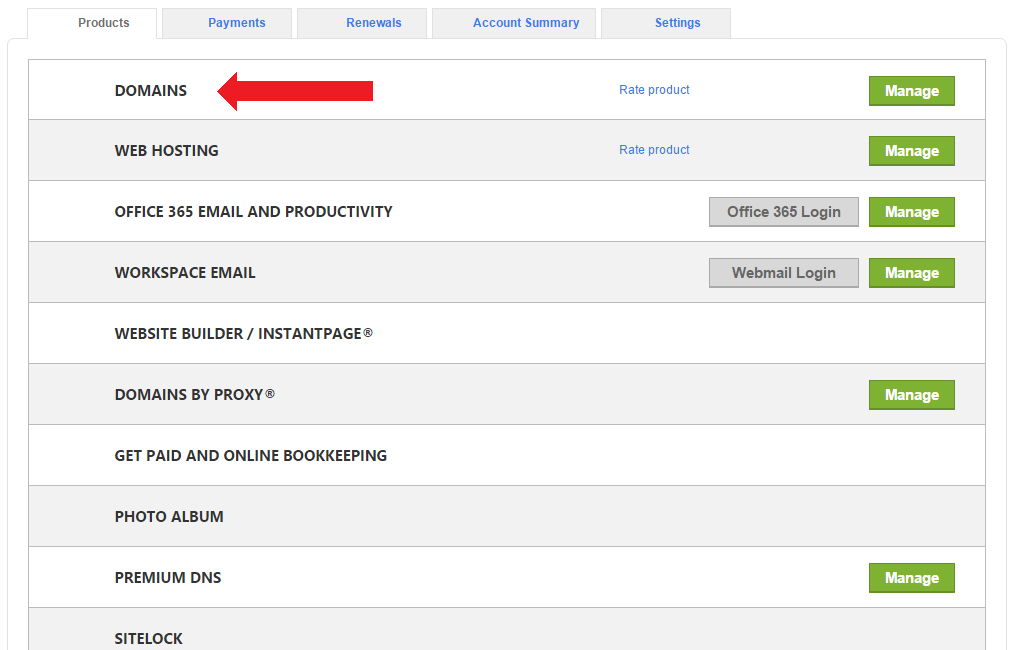1020x650 pixels.
Task: Open the Webmail Login button
Action: [x=783, y=273]
